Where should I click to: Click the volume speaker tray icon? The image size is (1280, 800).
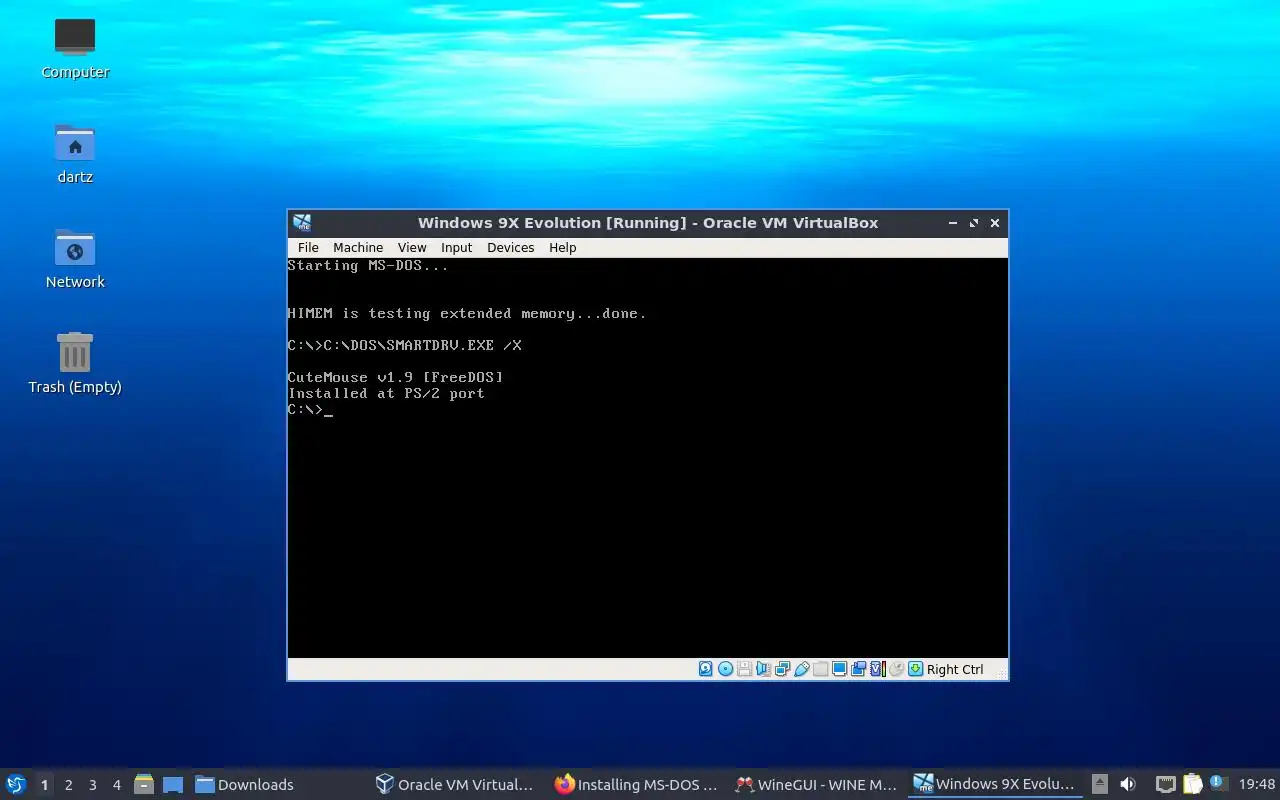tap(1128, 784)
